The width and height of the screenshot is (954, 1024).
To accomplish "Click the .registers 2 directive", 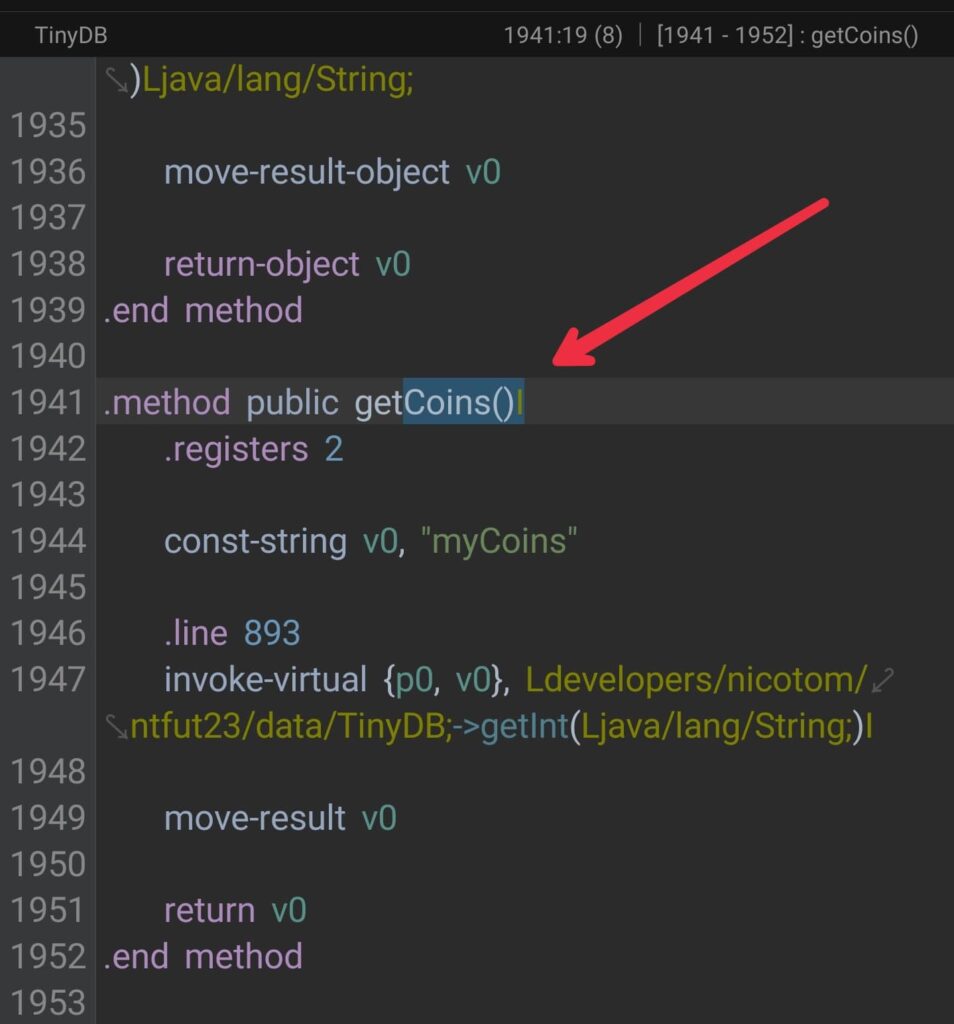I will pyautogui.click(x=253, y=449).
